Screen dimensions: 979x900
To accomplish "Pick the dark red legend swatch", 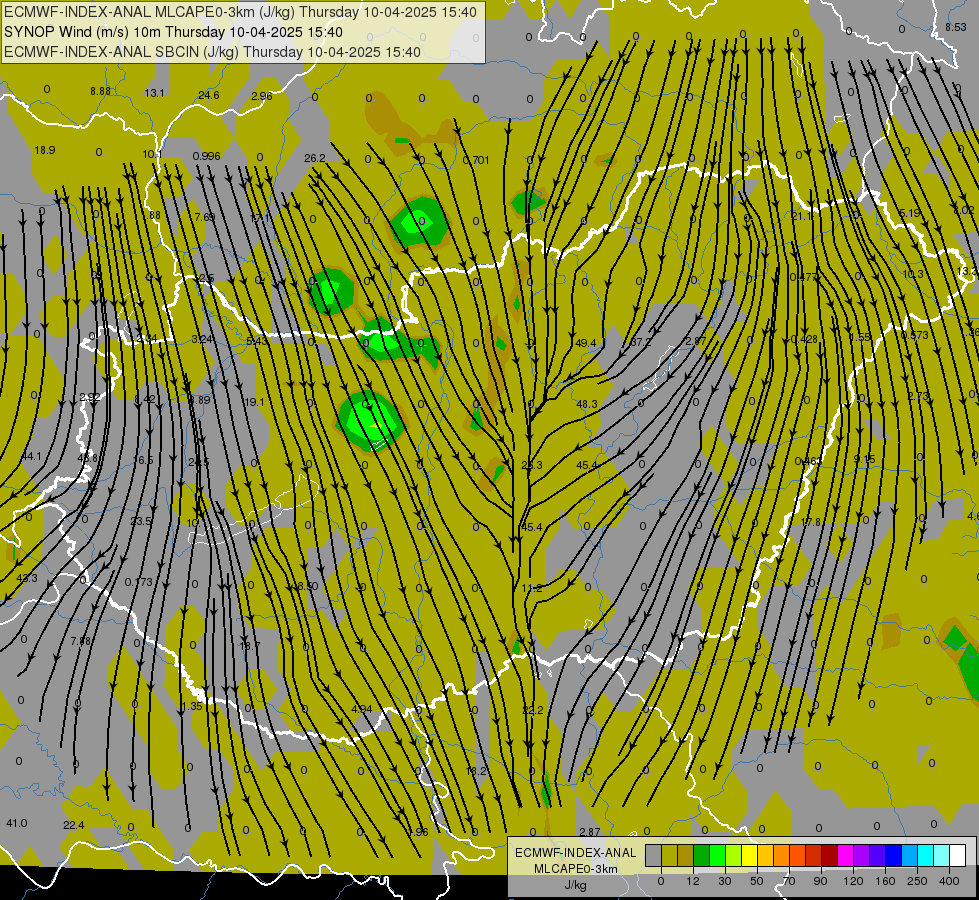I will (829, 855).
